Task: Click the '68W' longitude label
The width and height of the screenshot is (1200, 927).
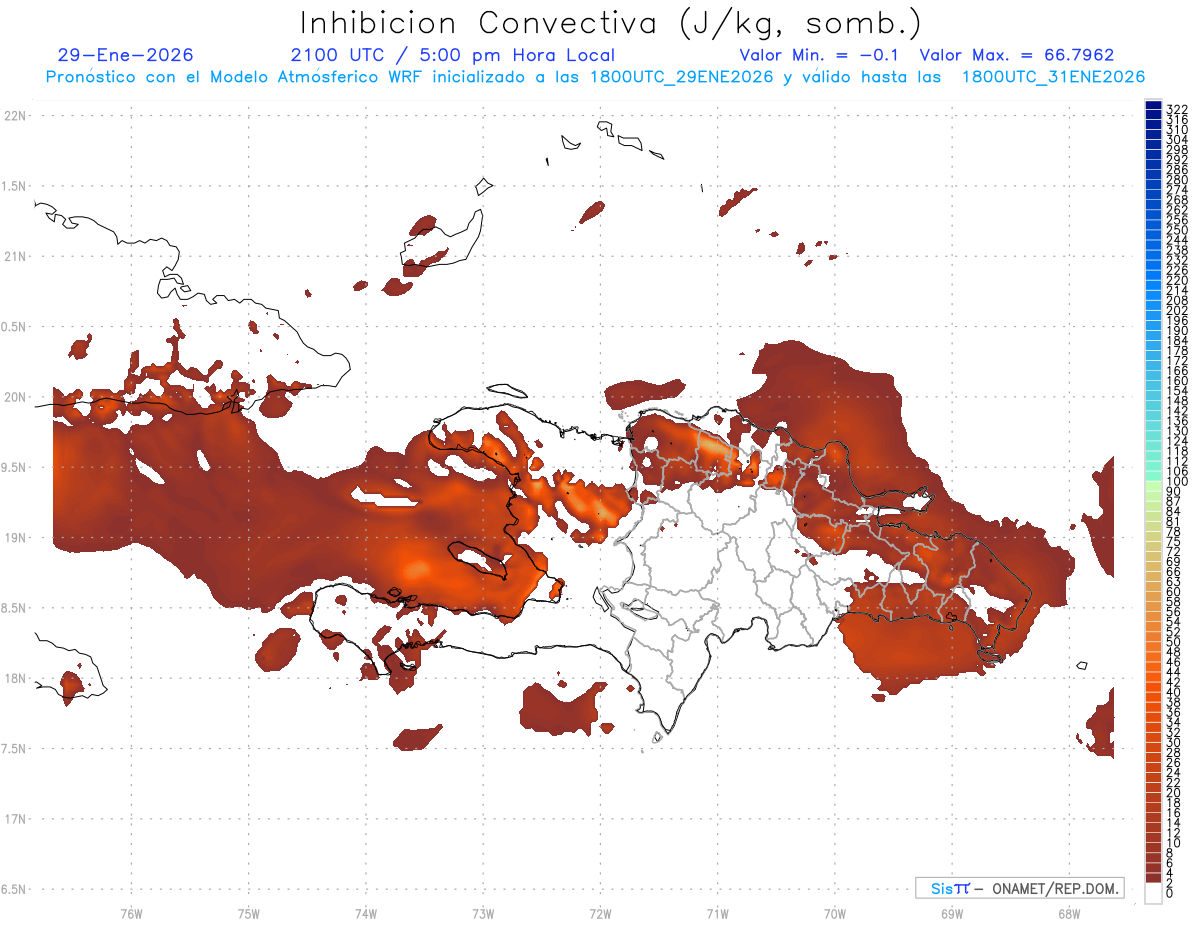Action: 1068,913
